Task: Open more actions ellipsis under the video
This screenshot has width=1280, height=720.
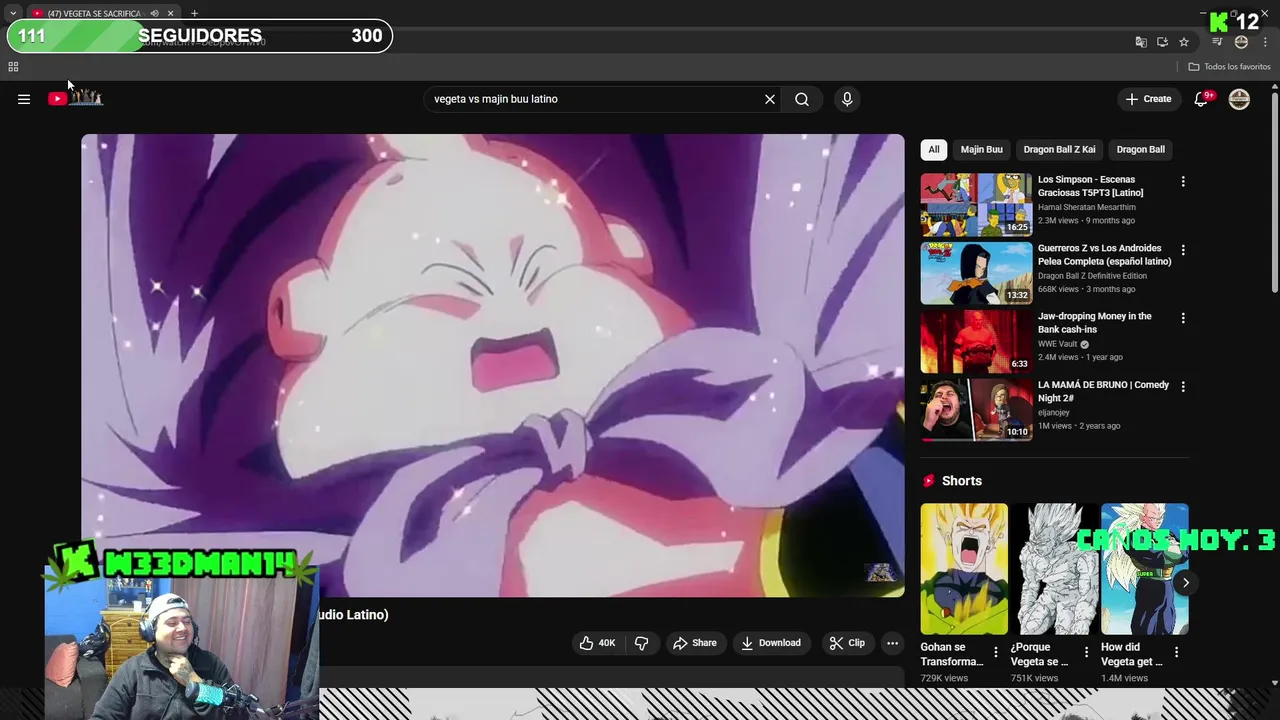Action: click(x=893, y=643)
